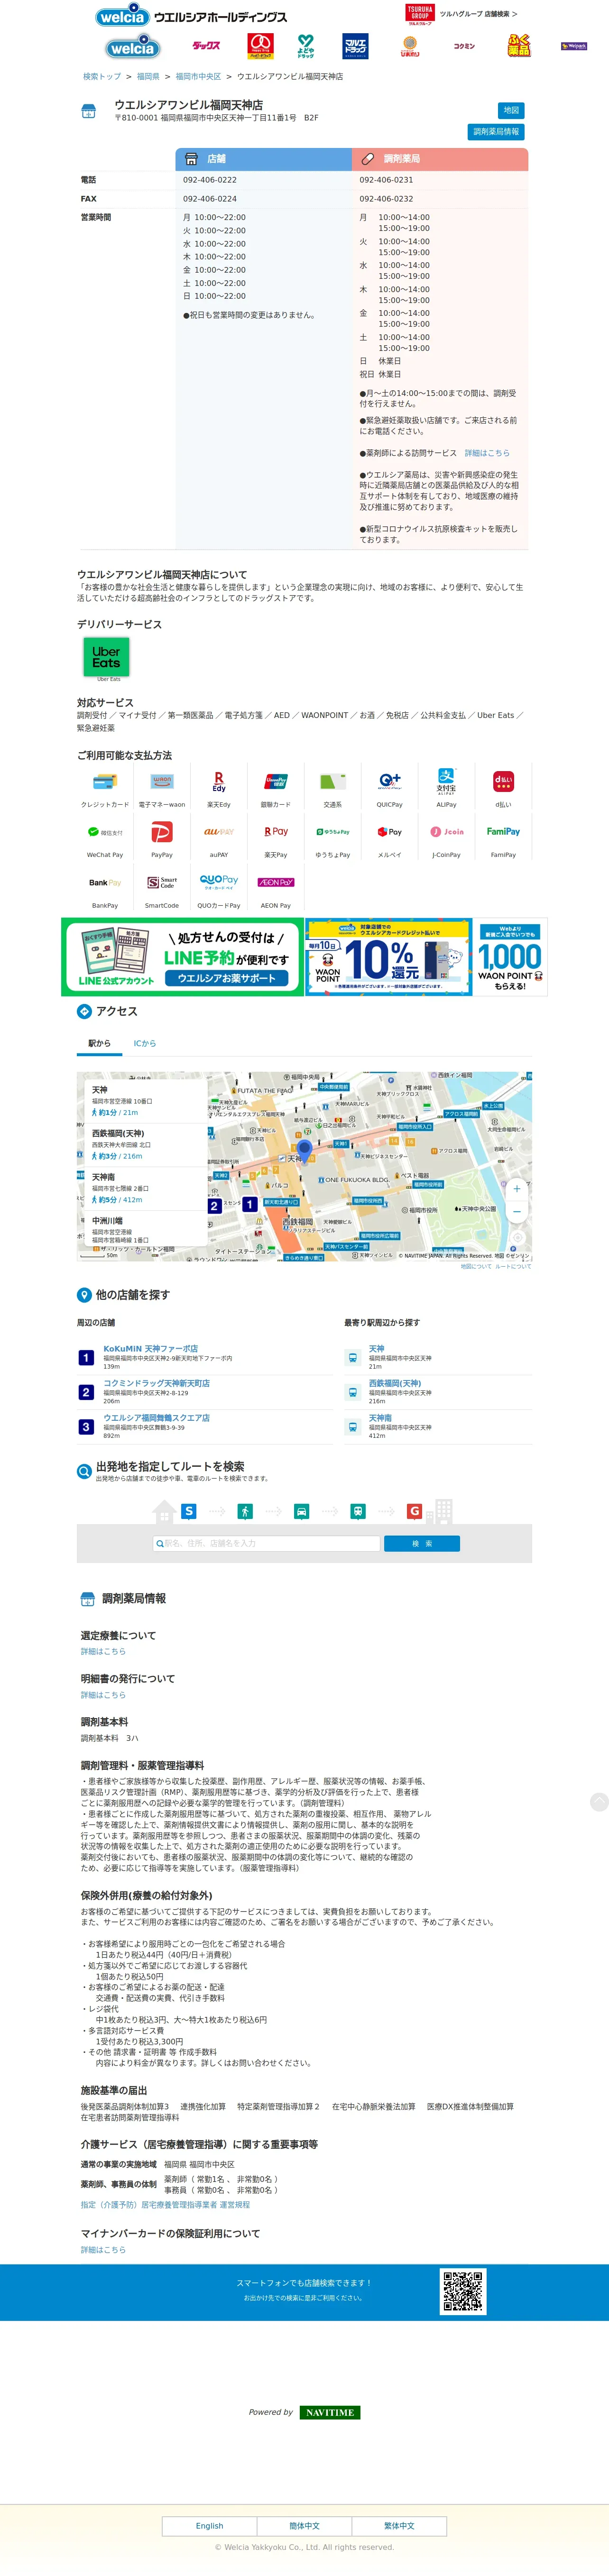Viewport: 609px width, 2576px height.
Task: Switch to the 駅から access tab
Action: click(x=99, y=1043)
